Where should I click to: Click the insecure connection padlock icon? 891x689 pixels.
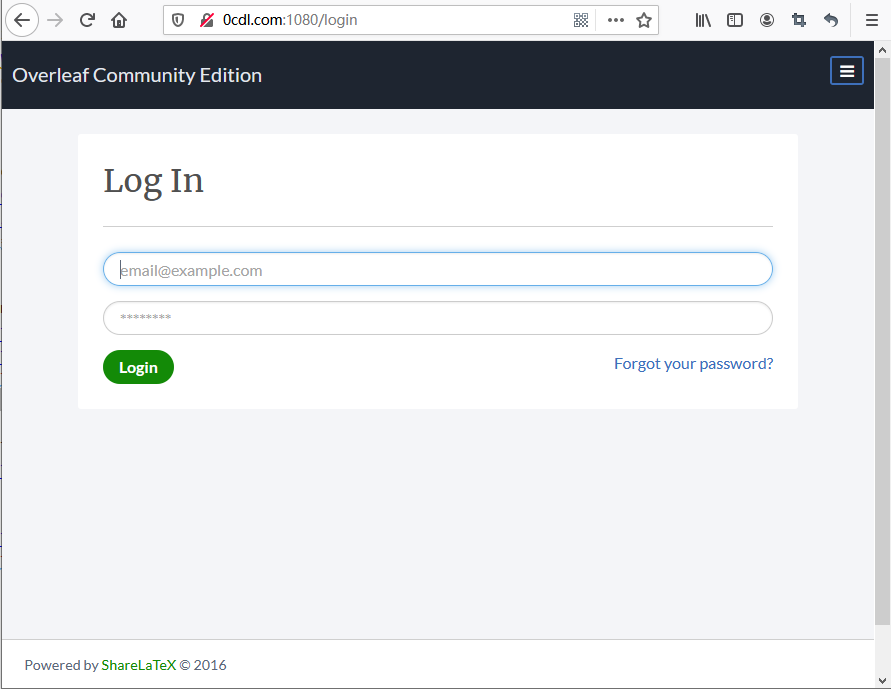pyautogui.click(x=207, y=20)
